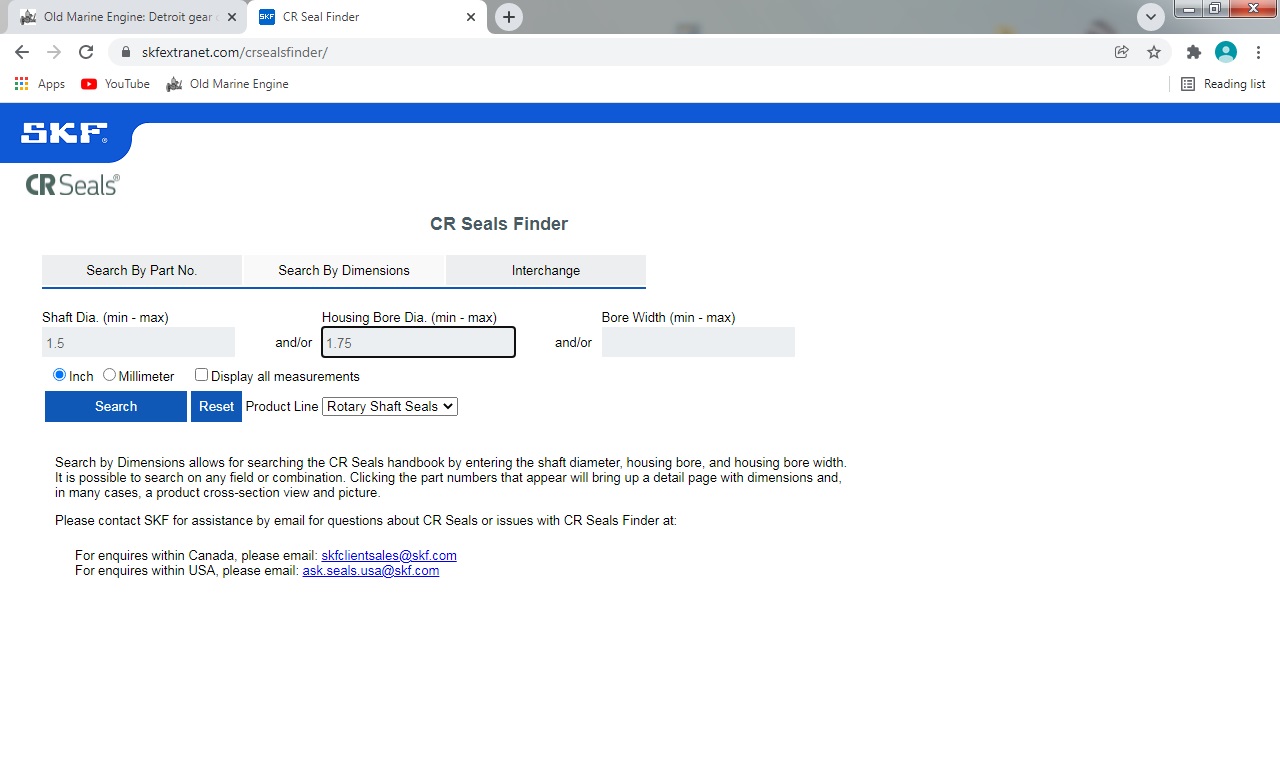Click the CR Seals logo
Image resolution: width=1280 pixels, height=766 pixels.
(73, 184)
